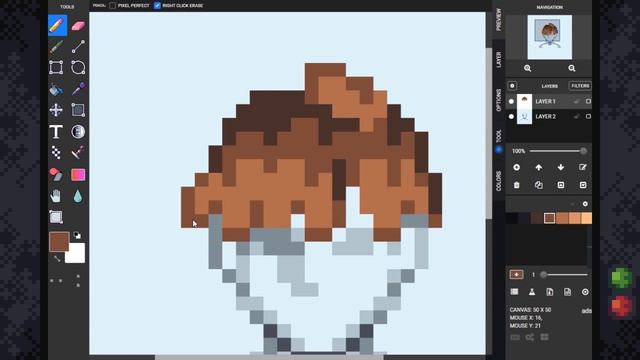The image size is (640, 360).
Task: Select the Gradient tool
Action: pos(78,175)
